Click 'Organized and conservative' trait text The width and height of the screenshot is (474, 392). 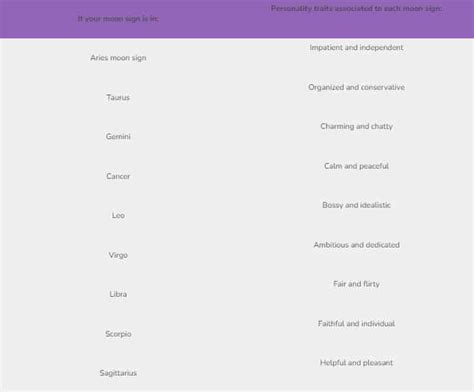[x=356, y=87]
